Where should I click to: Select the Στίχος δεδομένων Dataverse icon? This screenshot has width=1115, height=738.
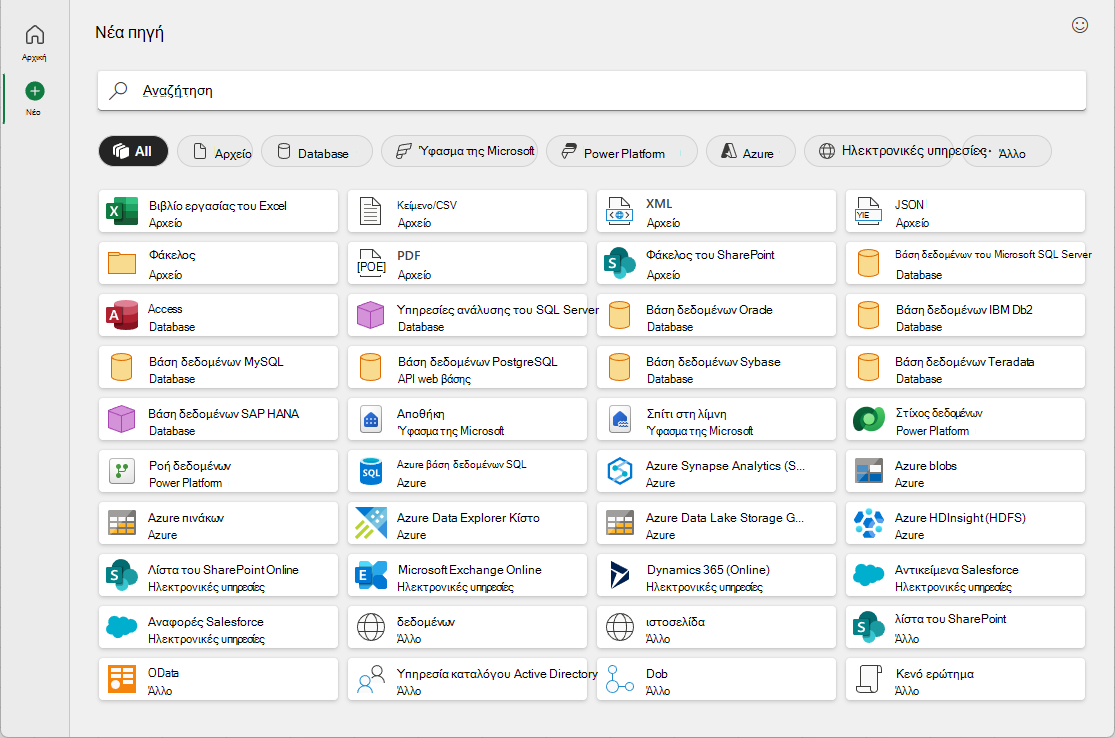tap(868, 419)
